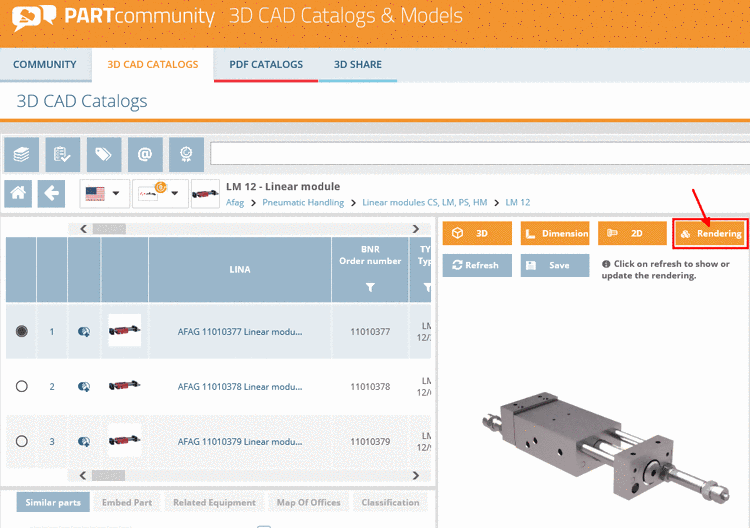Click the LINA column header

tap(240, 270)
